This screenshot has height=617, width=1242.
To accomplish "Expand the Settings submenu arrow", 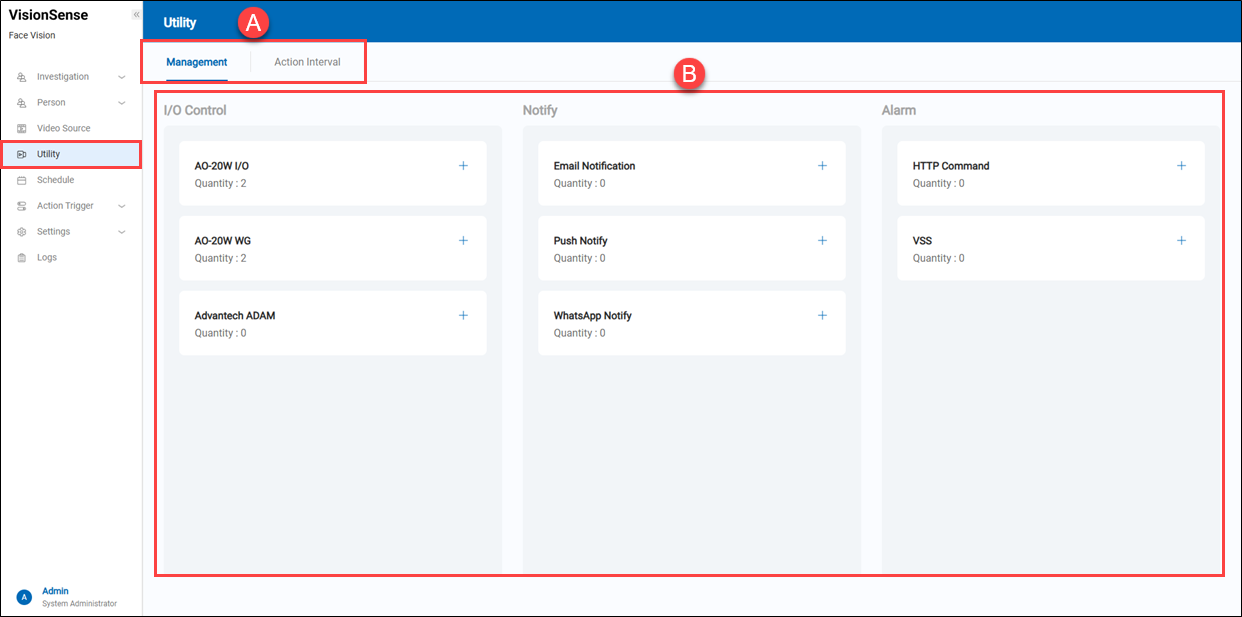I will [122, 232].
